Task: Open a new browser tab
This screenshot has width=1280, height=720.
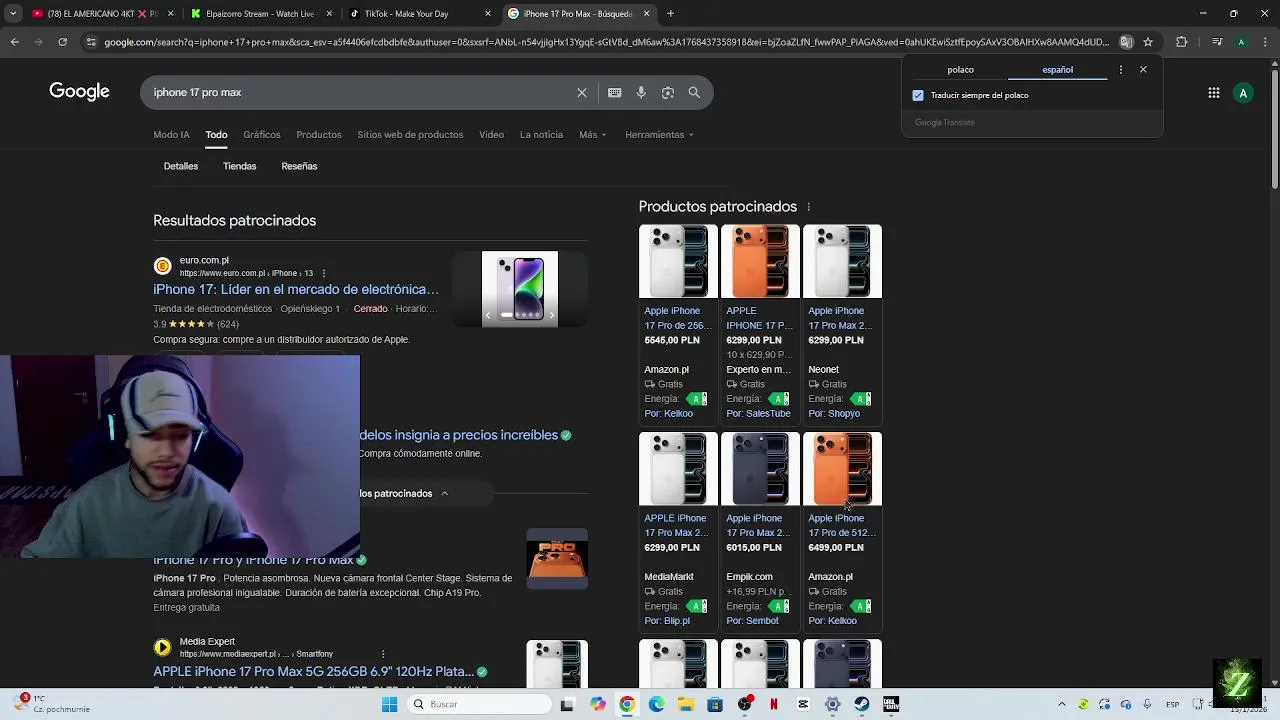Action: tap(670, 14)
